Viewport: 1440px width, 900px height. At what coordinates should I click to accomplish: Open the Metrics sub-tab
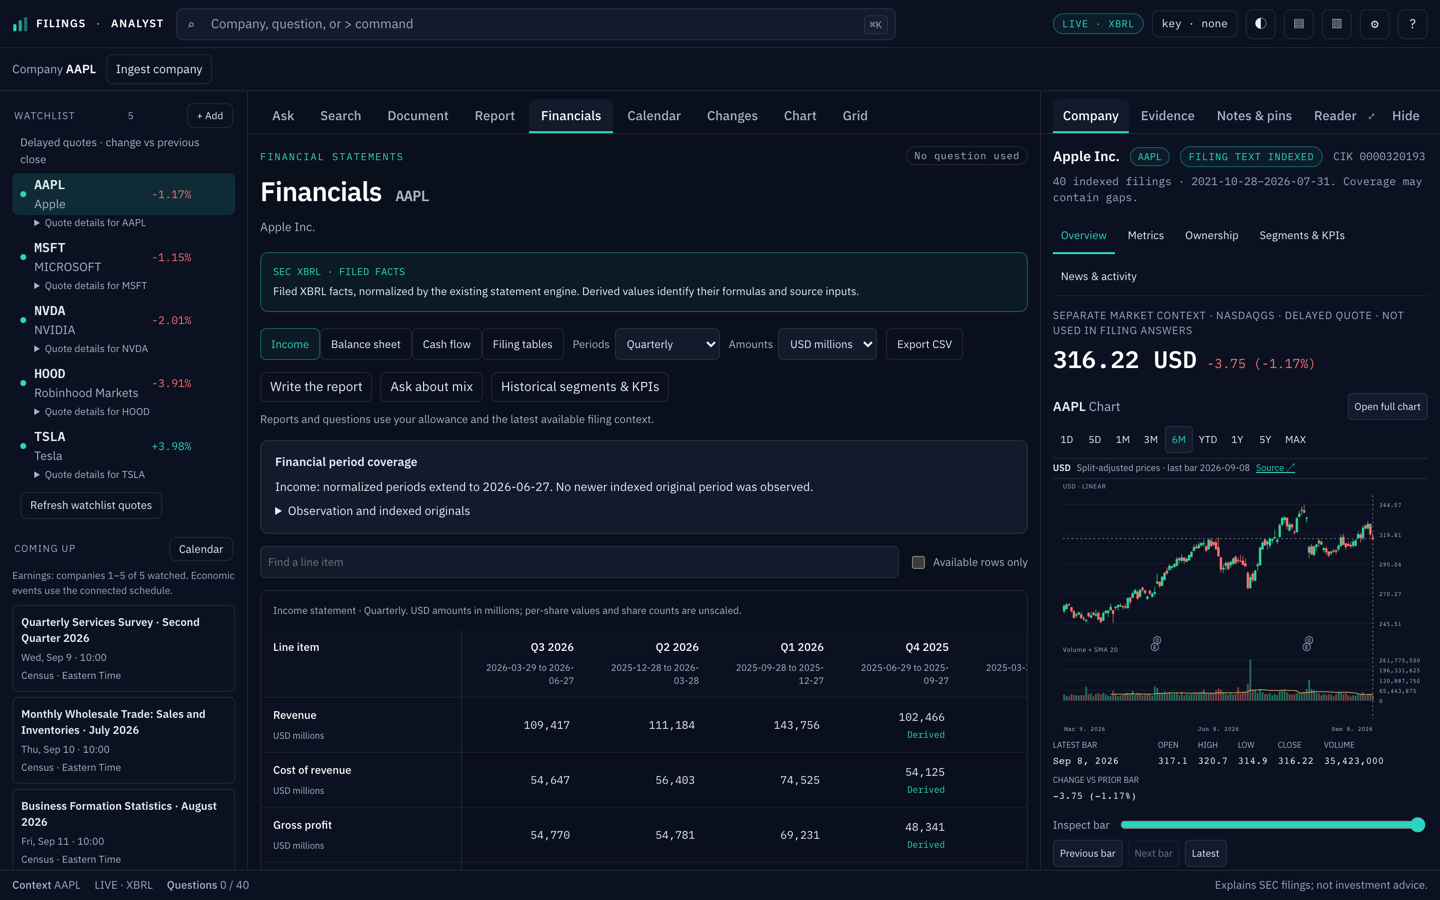click(x=1146, y=236)
